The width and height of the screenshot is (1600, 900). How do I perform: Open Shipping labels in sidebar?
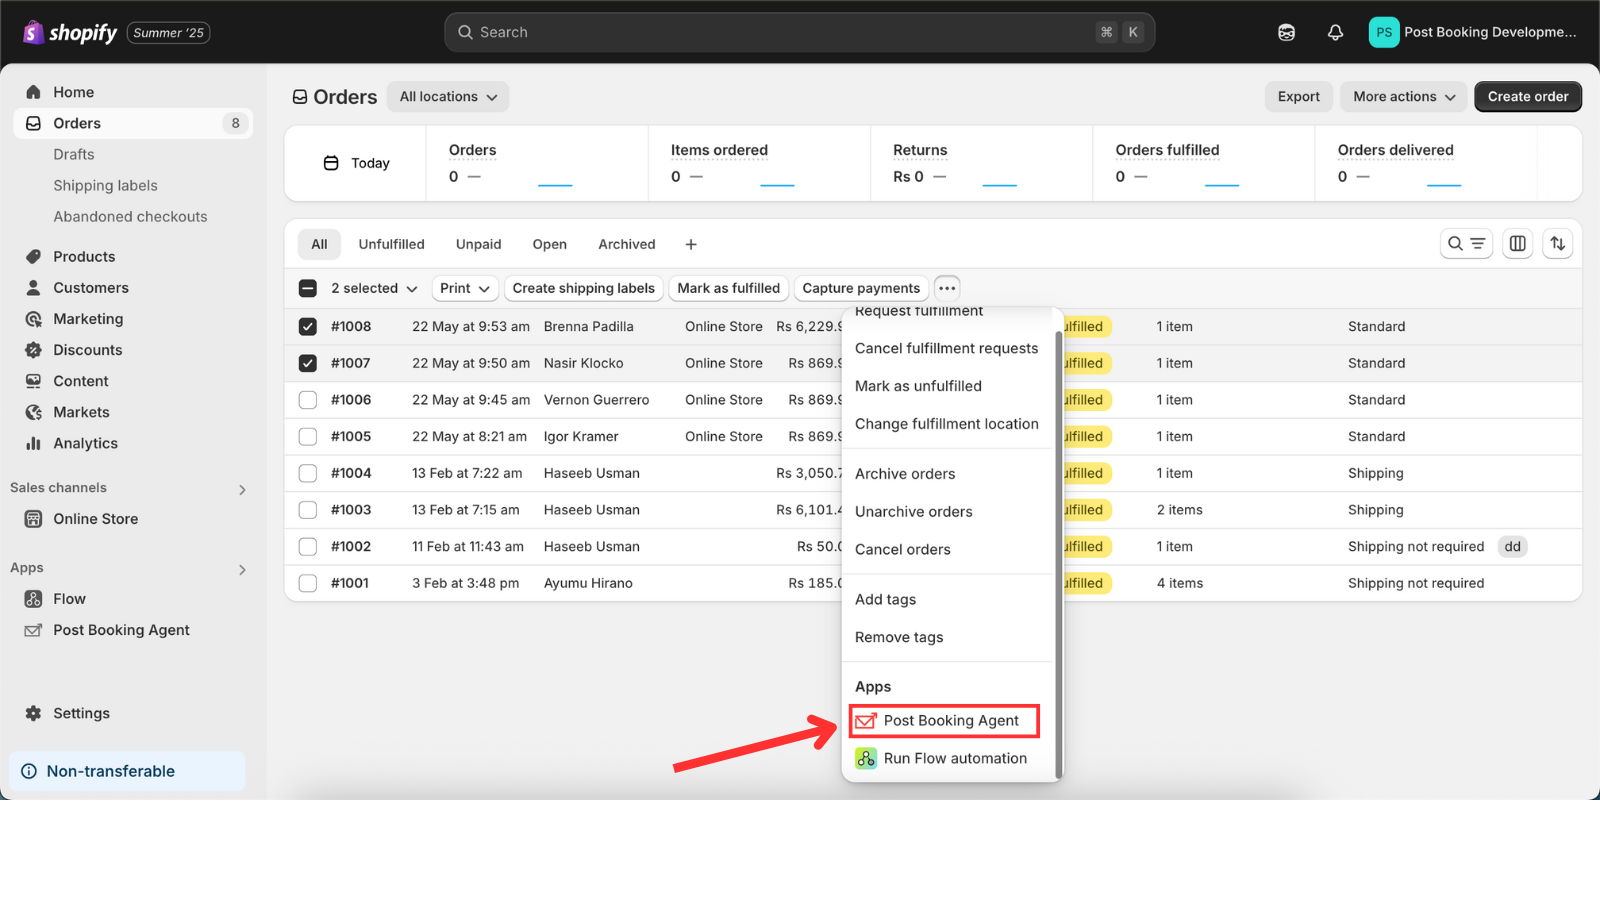(105, 186)
